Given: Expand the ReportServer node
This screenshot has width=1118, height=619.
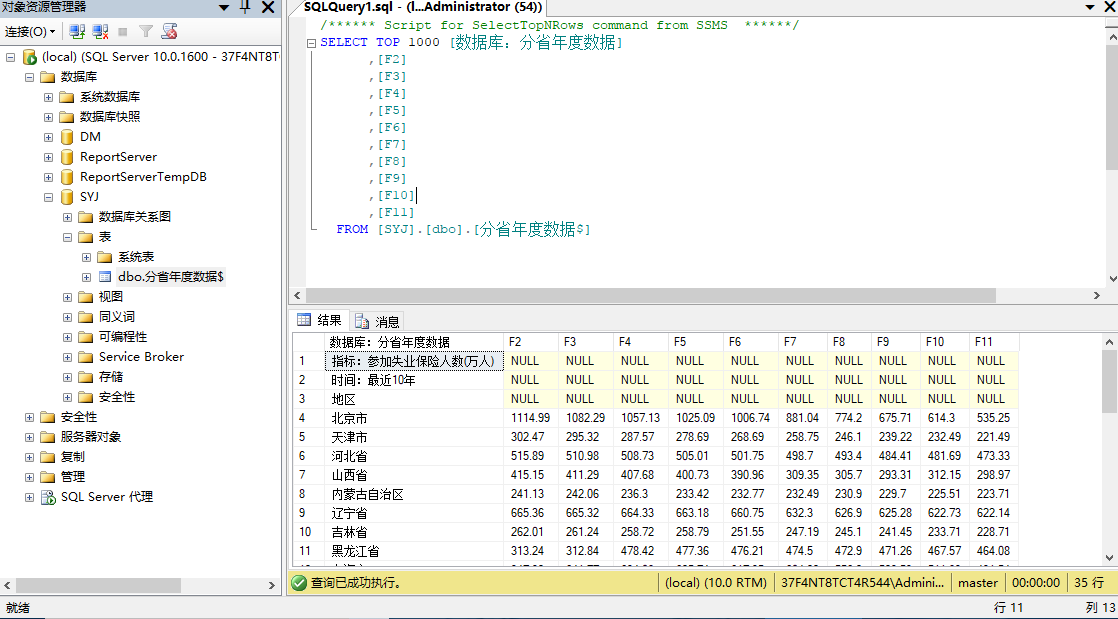Looking at the screenshot, I should pos(48,156).
